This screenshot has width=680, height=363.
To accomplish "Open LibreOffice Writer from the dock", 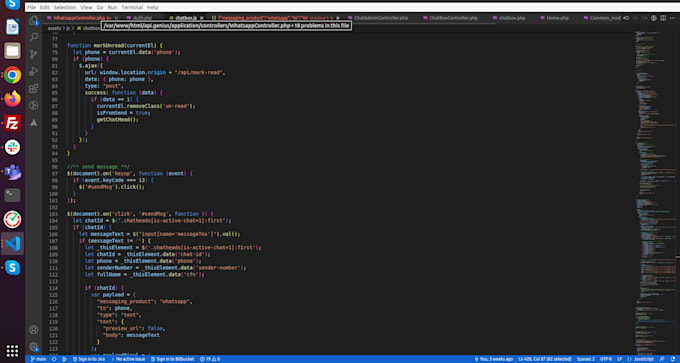I will (x=12, y=27).
